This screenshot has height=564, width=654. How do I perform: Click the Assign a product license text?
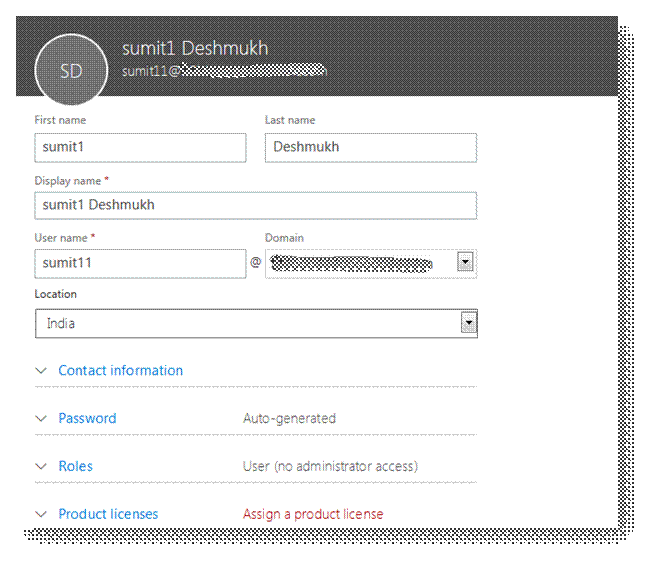click(313, 514)
